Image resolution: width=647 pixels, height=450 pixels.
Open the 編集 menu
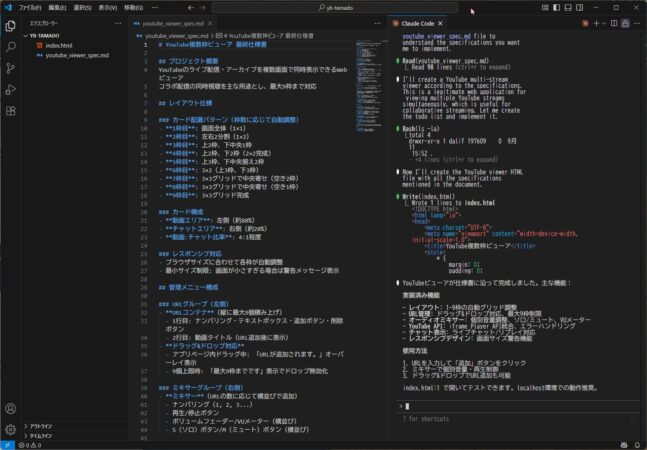(x=57, y=7)
